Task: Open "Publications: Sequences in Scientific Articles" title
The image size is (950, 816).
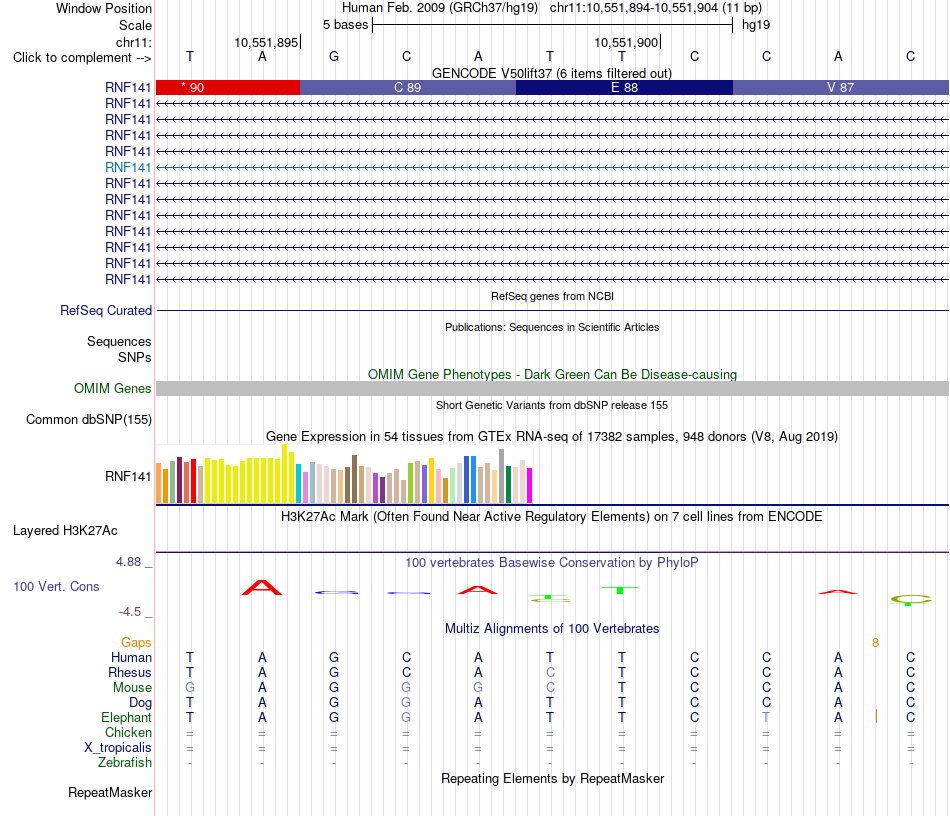Action: (552, 327)
